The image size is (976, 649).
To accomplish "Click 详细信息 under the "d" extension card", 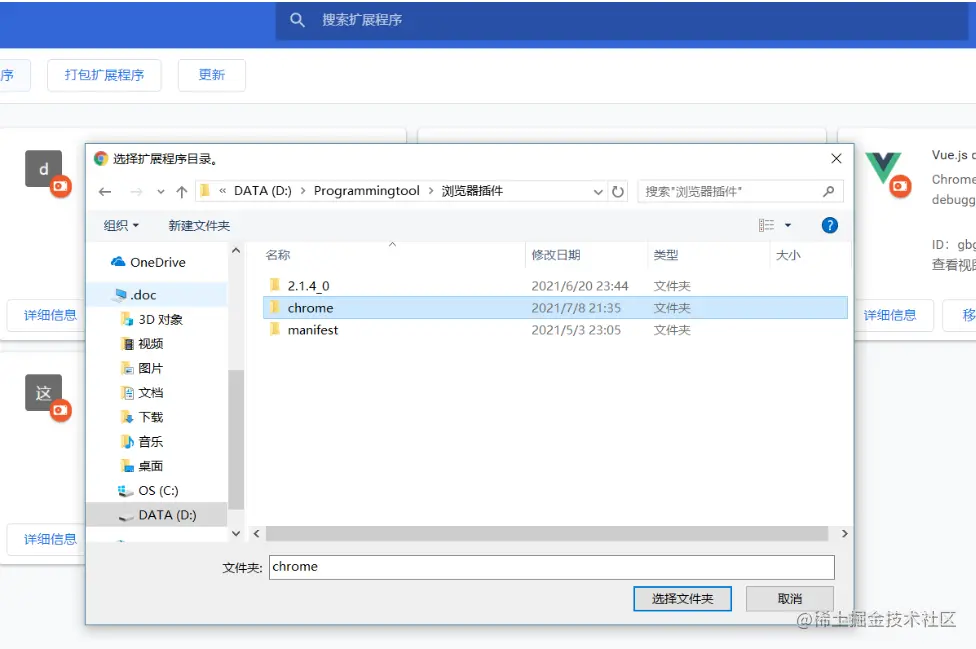I will click(x=50, y=315).
